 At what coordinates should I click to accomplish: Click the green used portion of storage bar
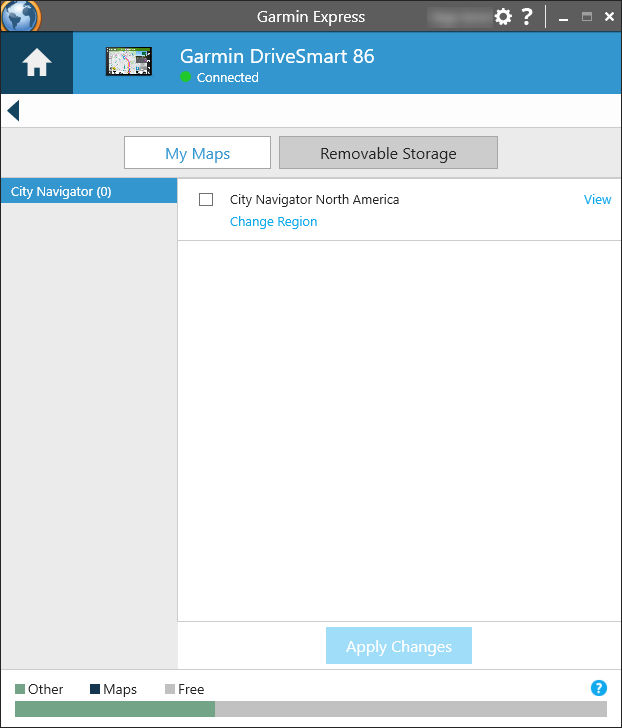coord(115,708)
